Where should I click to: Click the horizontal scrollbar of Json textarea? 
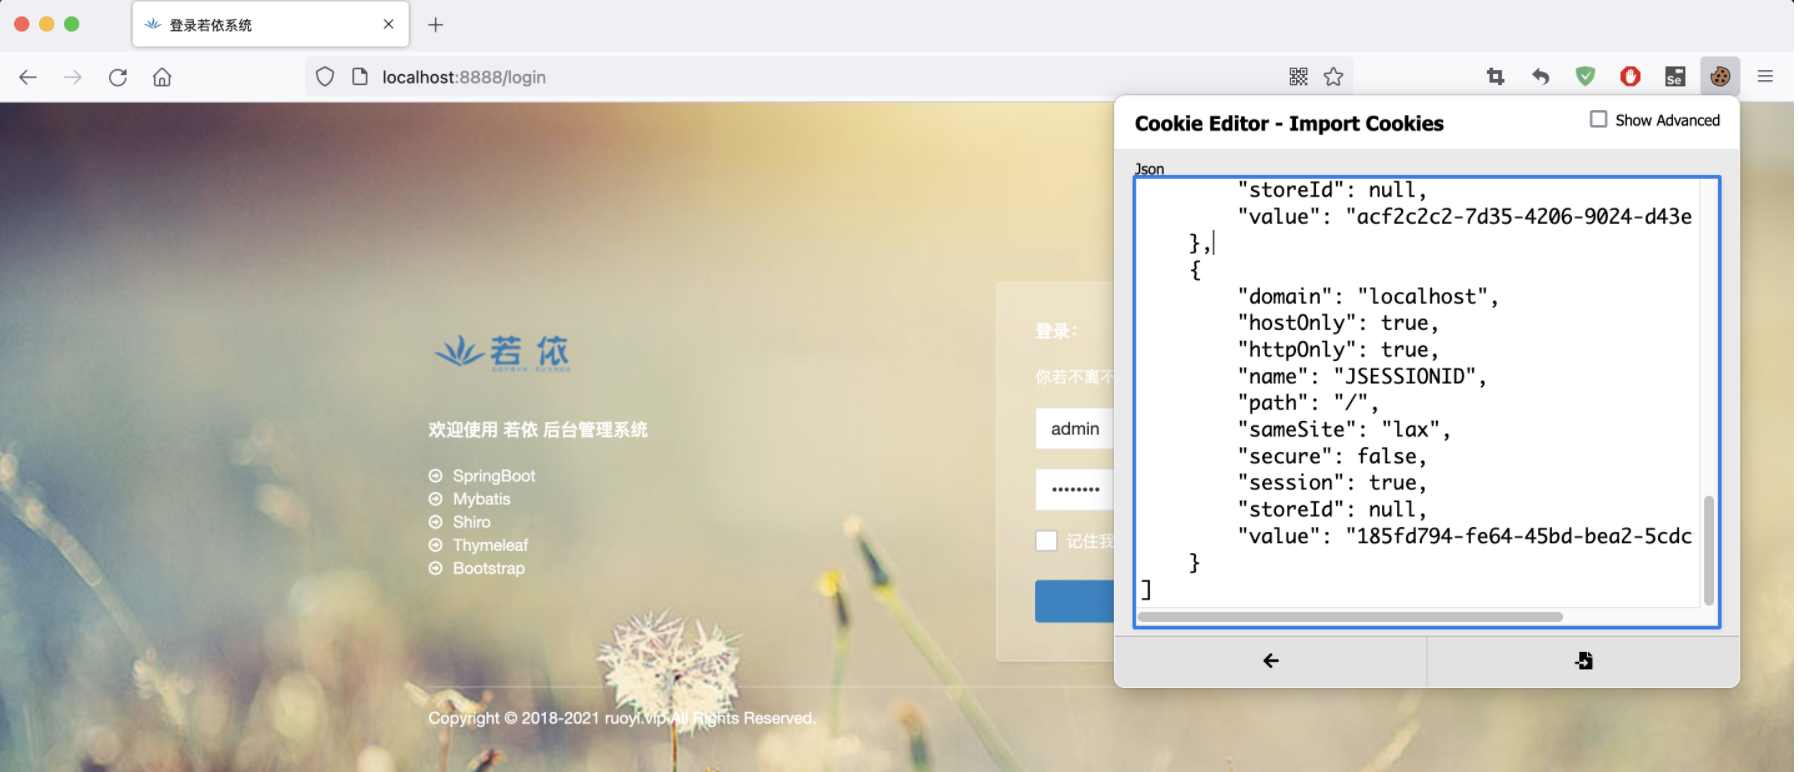[1350, 617]
